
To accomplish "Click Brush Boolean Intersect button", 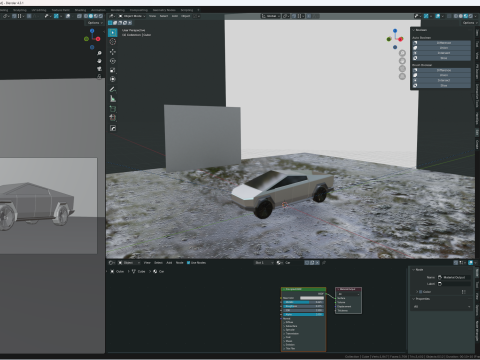I will (x=442, y=80).
